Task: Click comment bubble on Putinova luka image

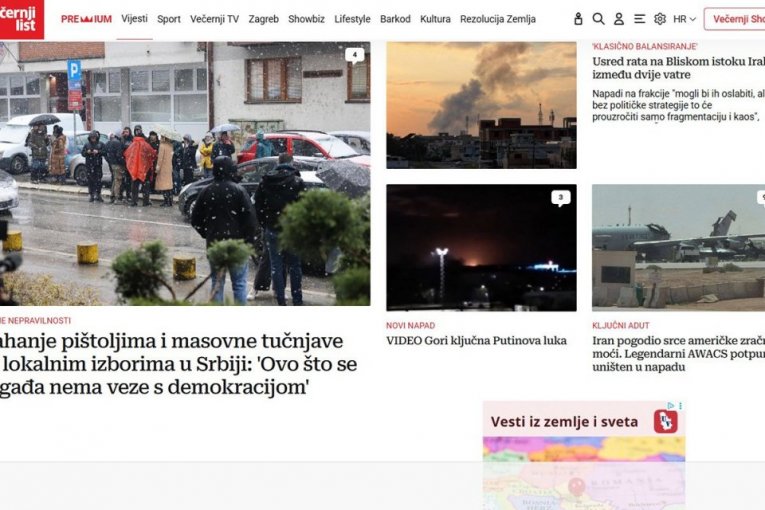Action: tap(561, 198)
